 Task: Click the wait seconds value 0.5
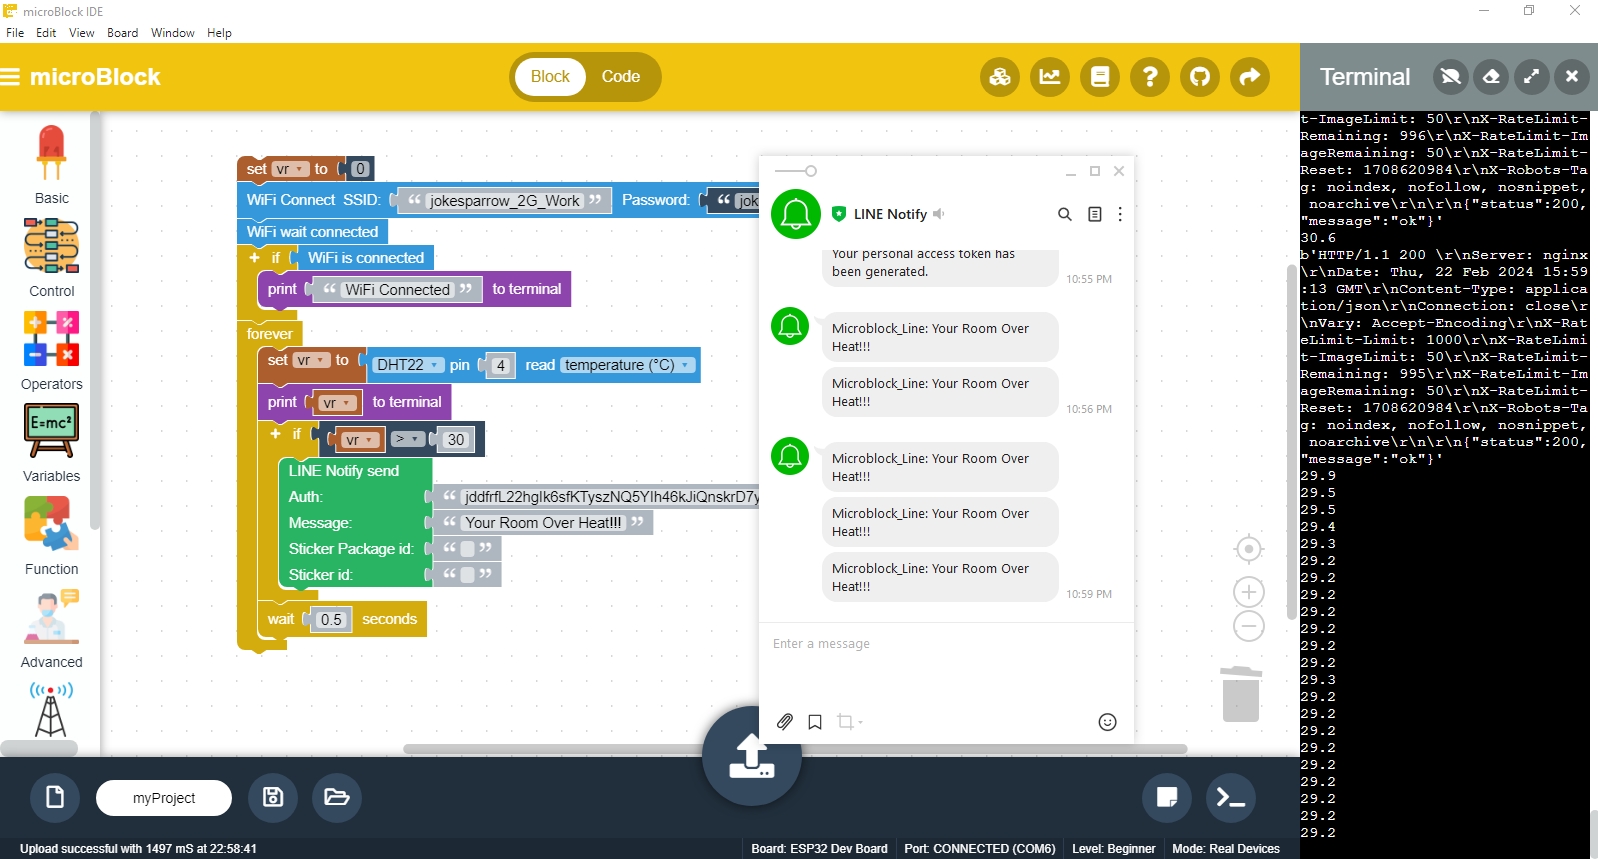point(331,619)
